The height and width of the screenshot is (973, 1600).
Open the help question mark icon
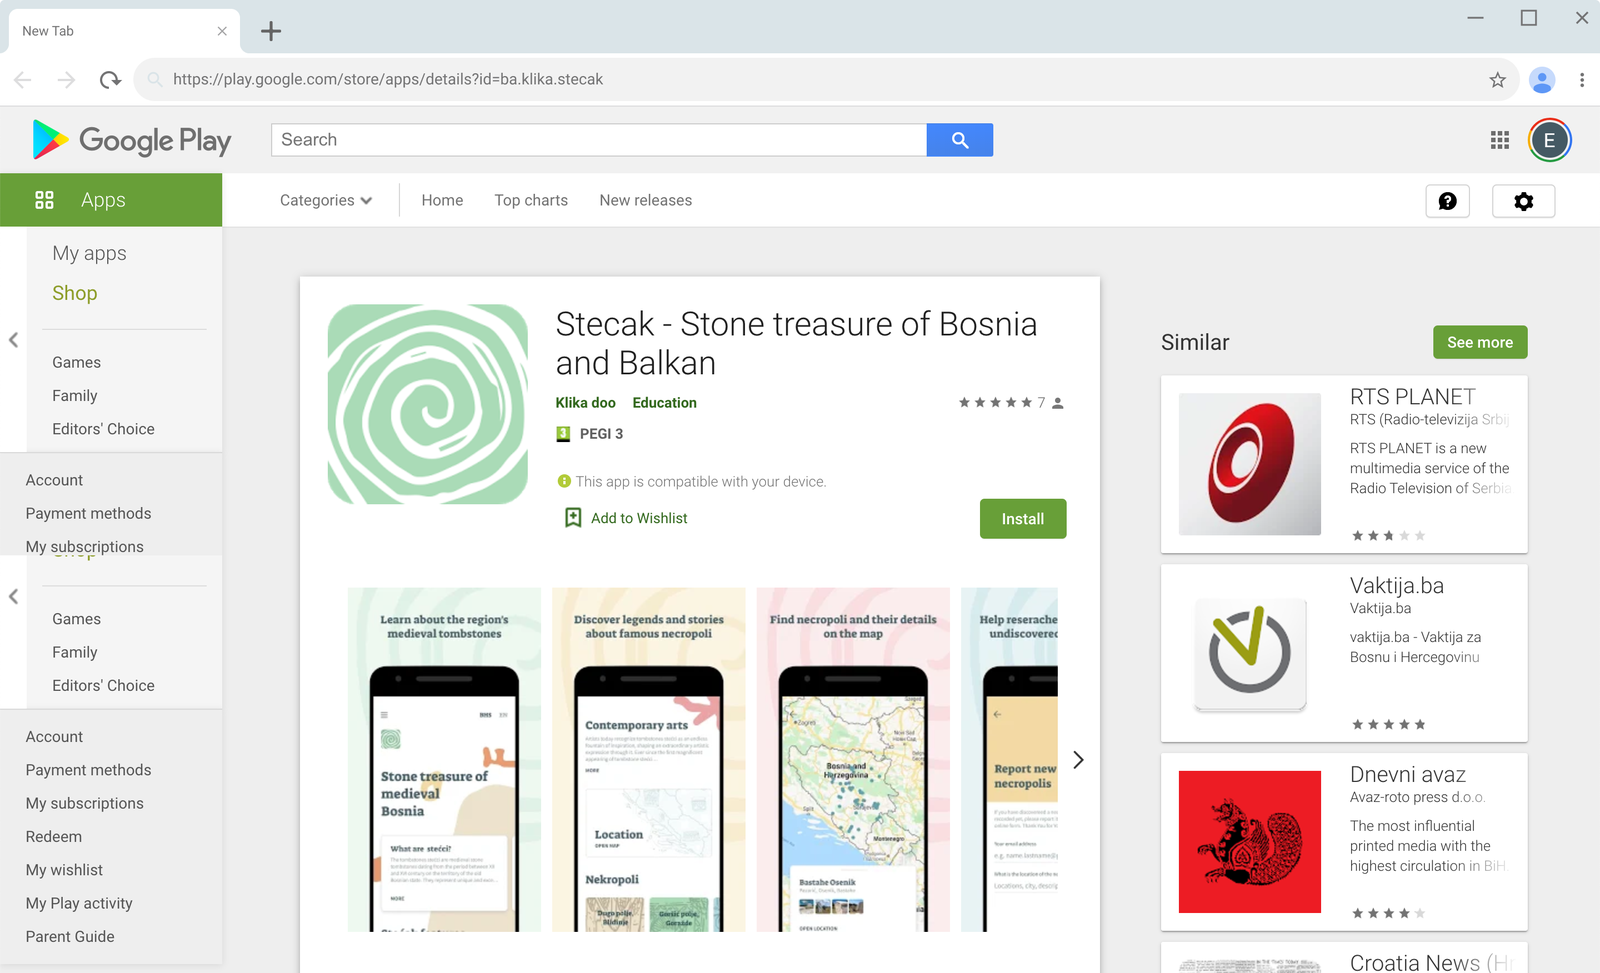[1447, 201]
